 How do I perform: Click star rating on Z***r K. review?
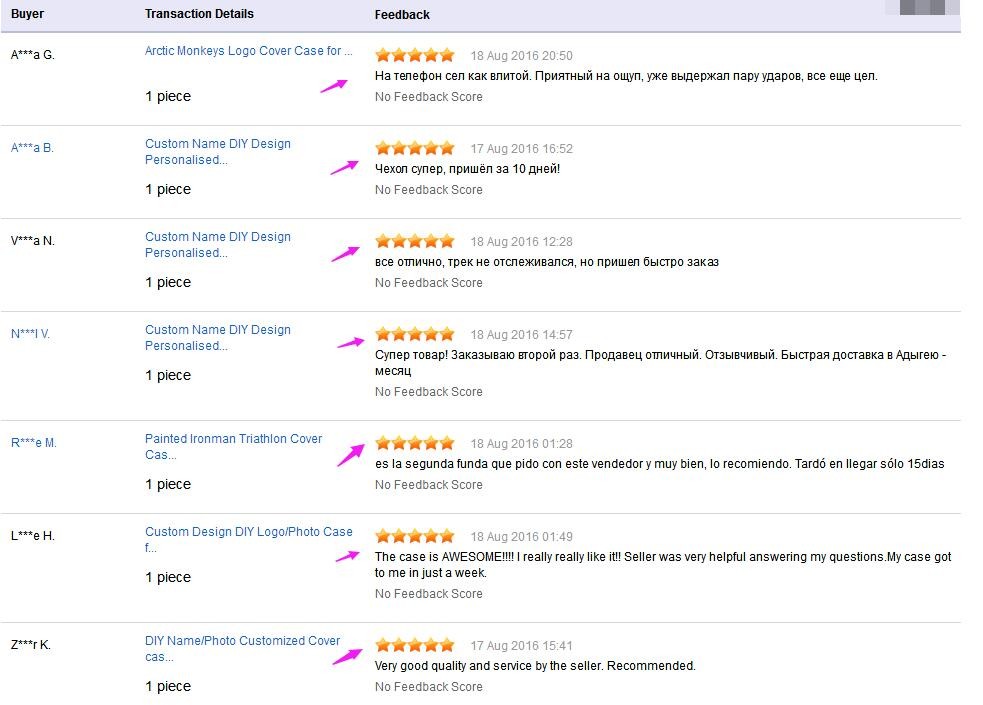pyautogui.click(x=414, y=645)
